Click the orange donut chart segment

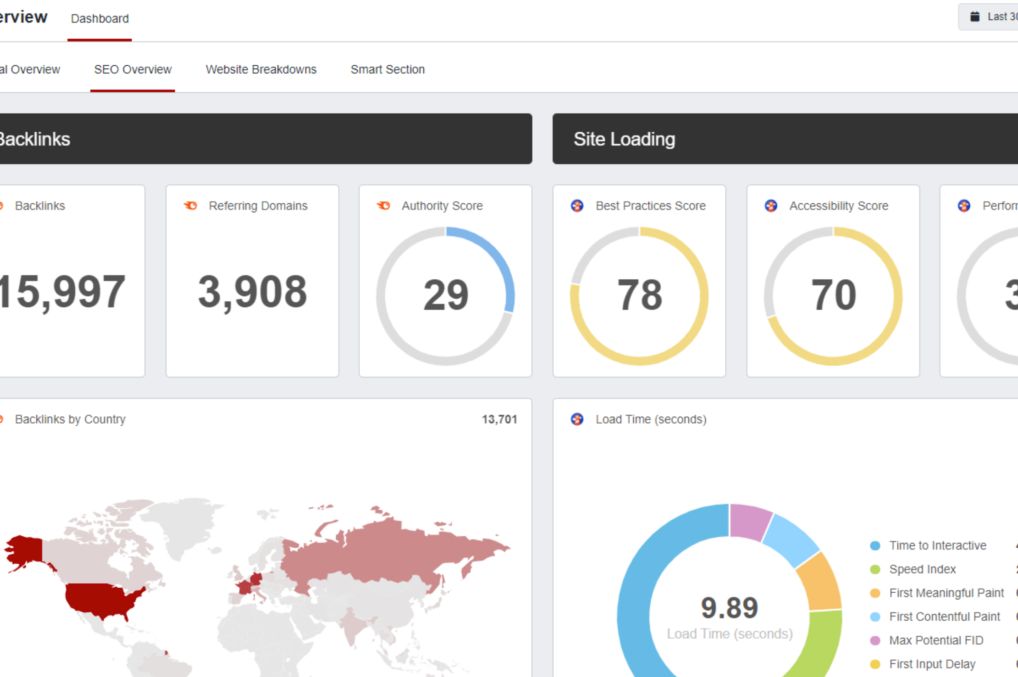click(x=821, y=582)
